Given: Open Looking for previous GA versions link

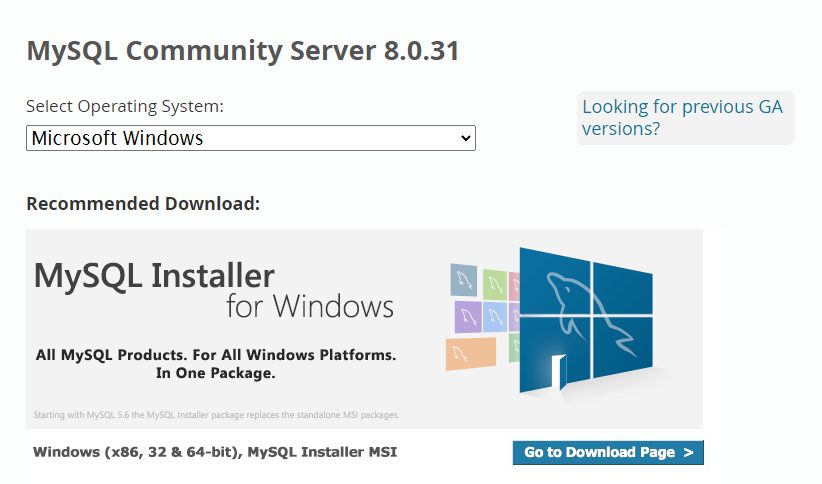Looking at the screenshot, I should tap(683, 117).
